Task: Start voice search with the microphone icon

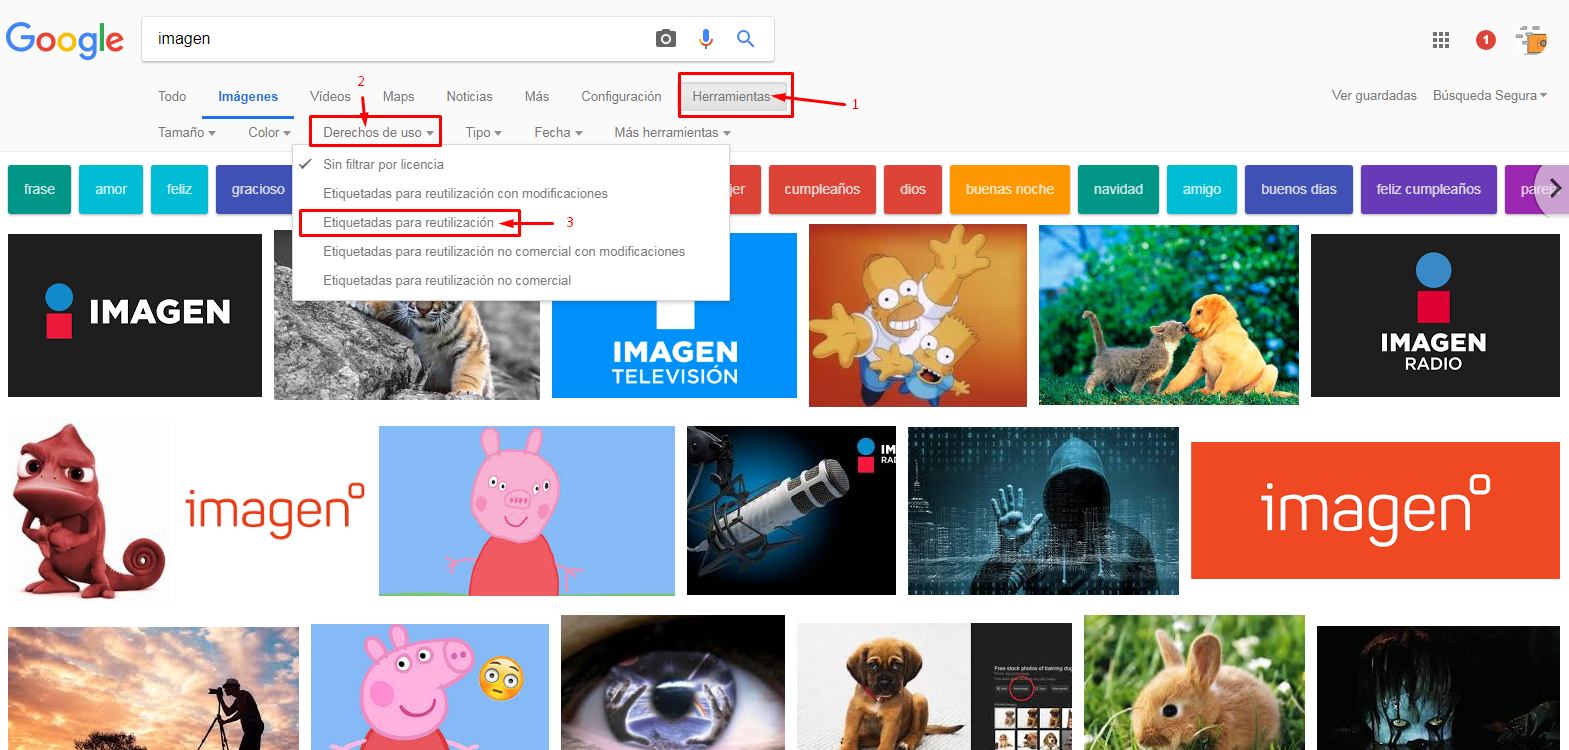Action: (706, 39)
